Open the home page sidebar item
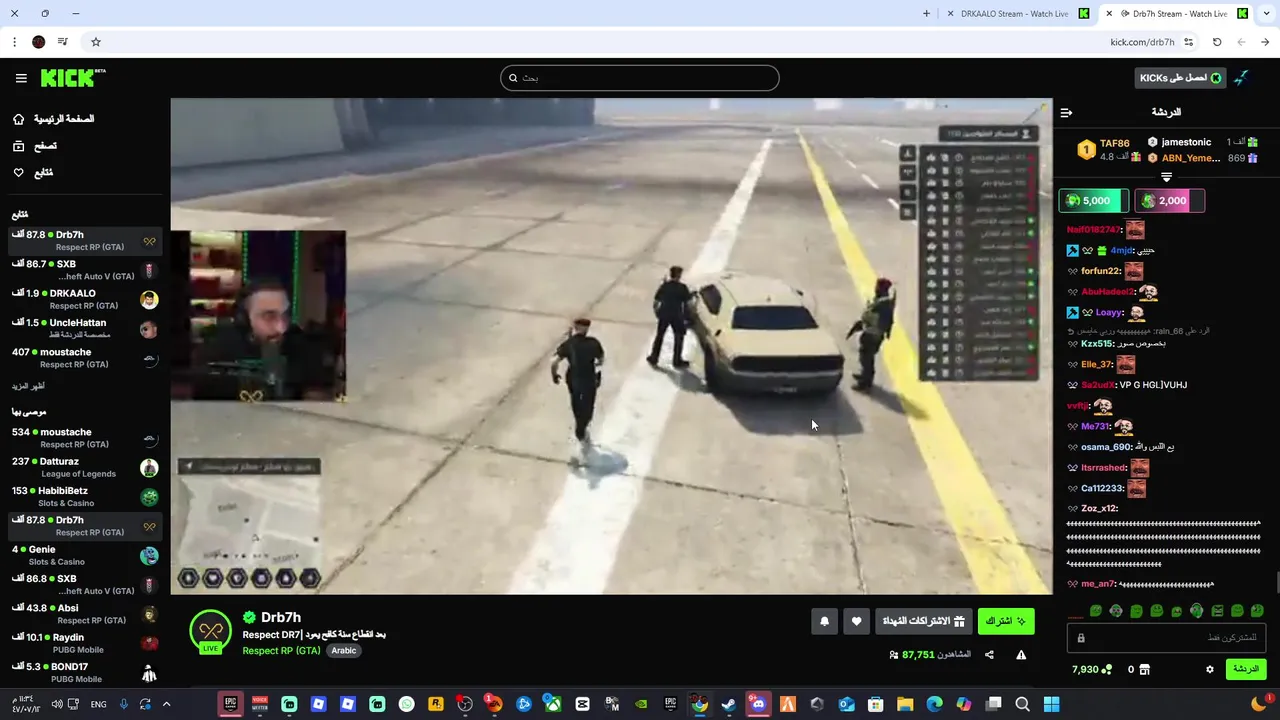Screen dimensions: 1280x720 (x=54, y=119)
